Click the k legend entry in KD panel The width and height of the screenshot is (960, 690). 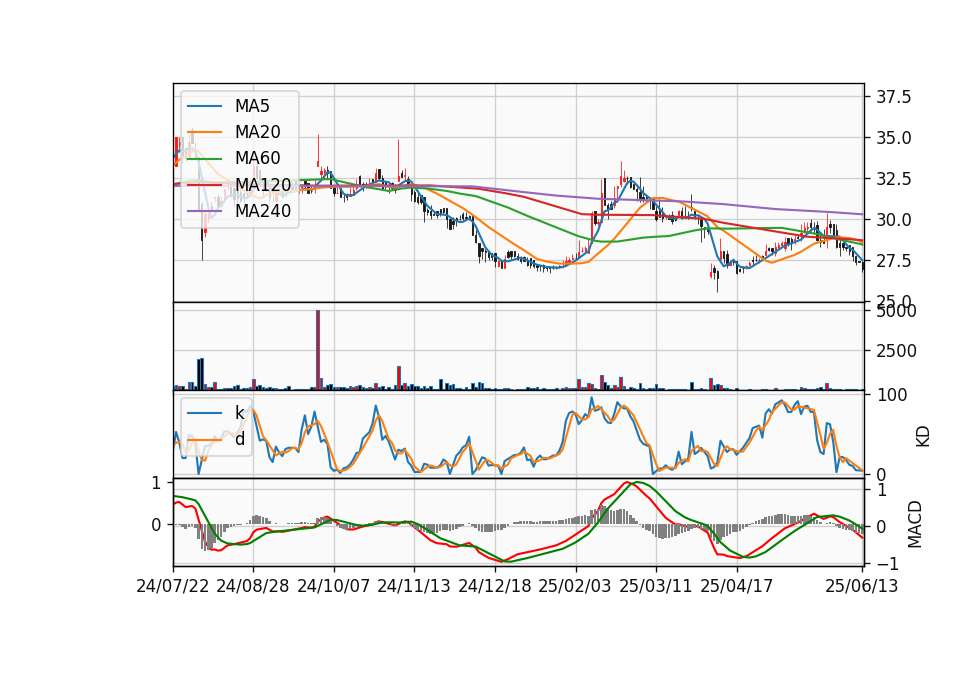pos(239,413)
